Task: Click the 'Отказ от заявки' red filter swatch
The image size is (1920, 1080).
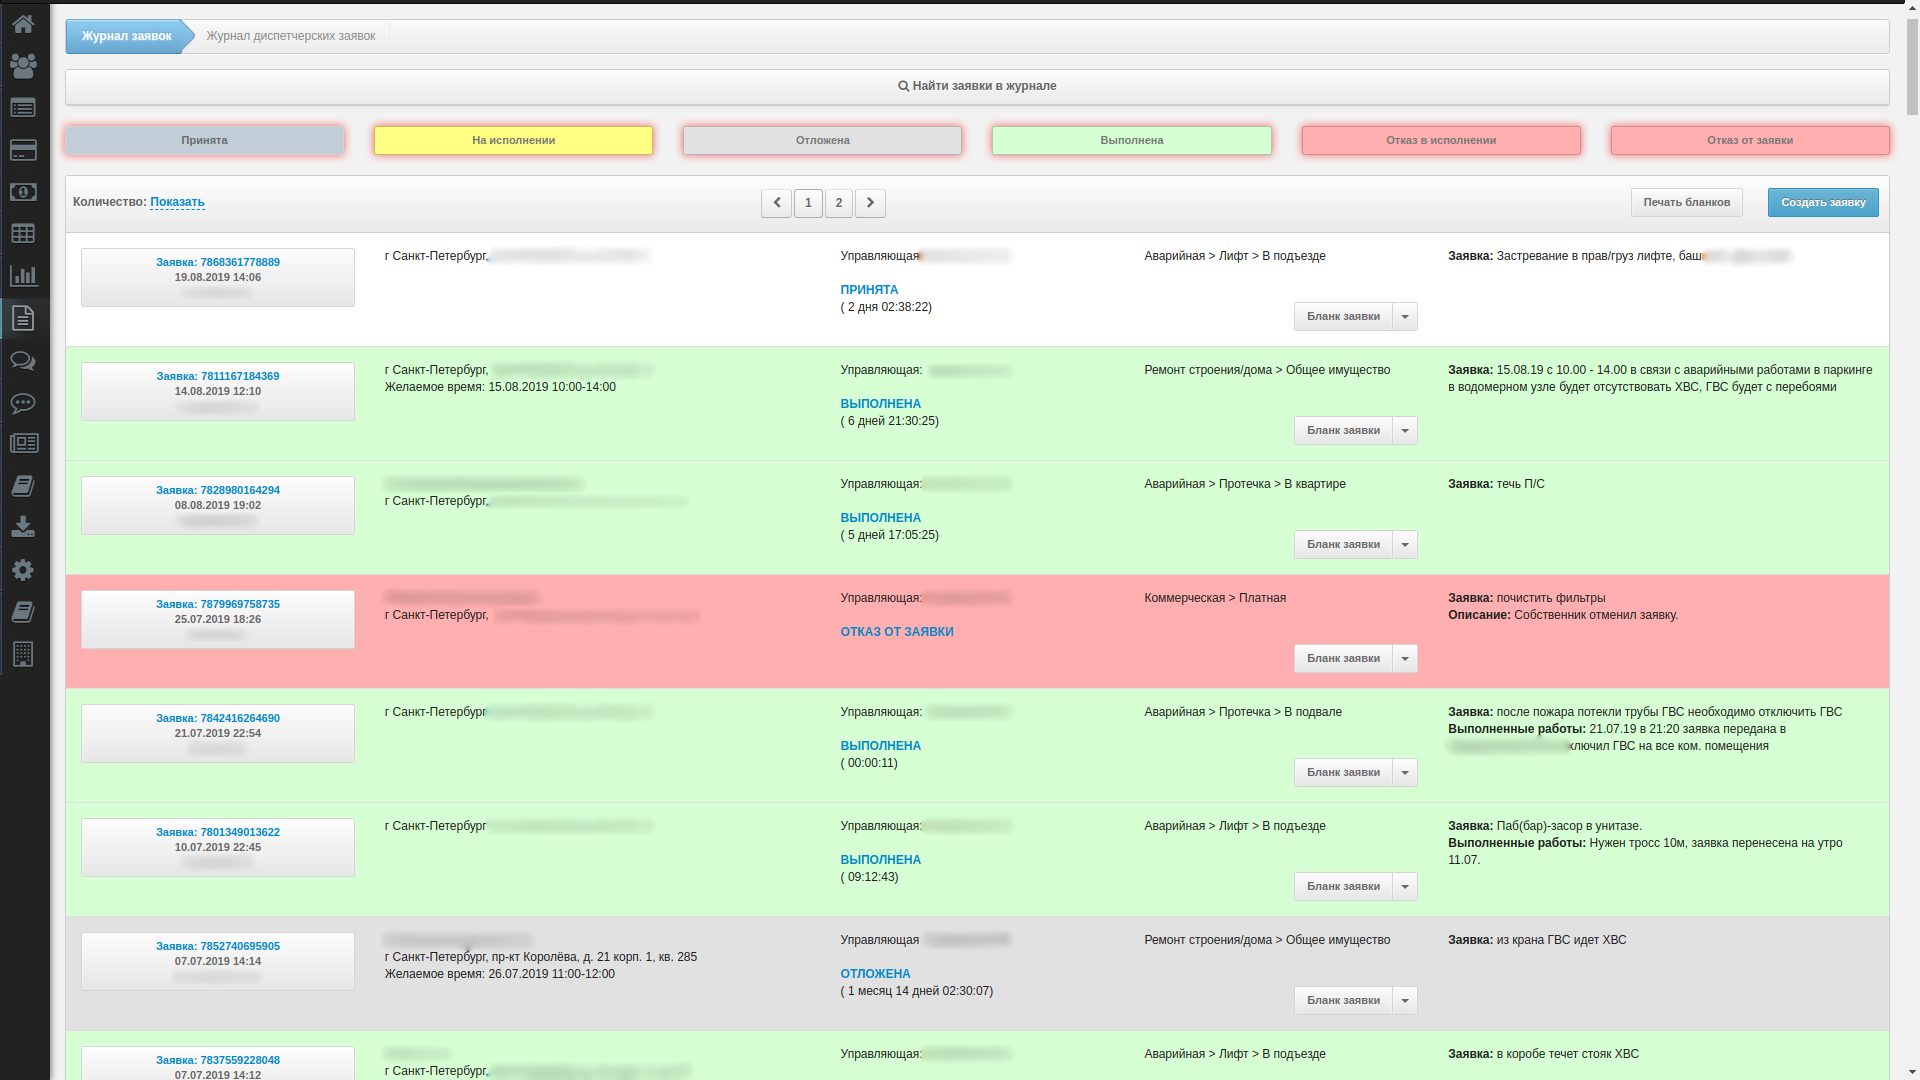Action: (1749, 141)
